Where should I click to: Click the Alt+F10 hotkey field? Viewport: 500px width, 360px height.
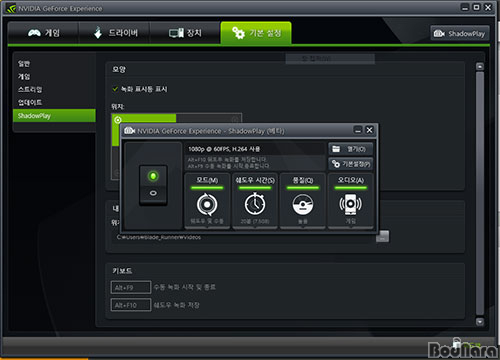pos(131,305)
